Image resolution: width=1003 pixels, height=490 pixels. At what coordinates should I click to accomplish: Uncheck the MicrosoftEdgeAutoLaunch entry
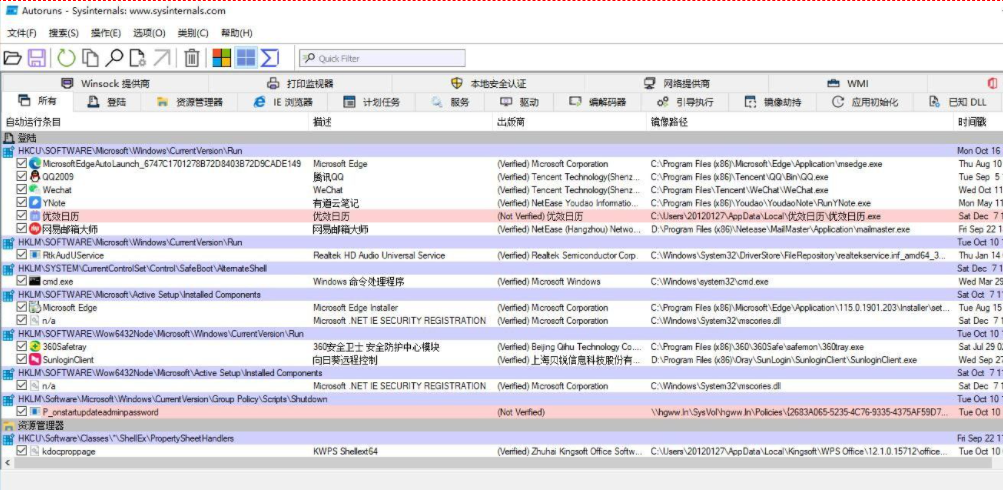(22, 164)
